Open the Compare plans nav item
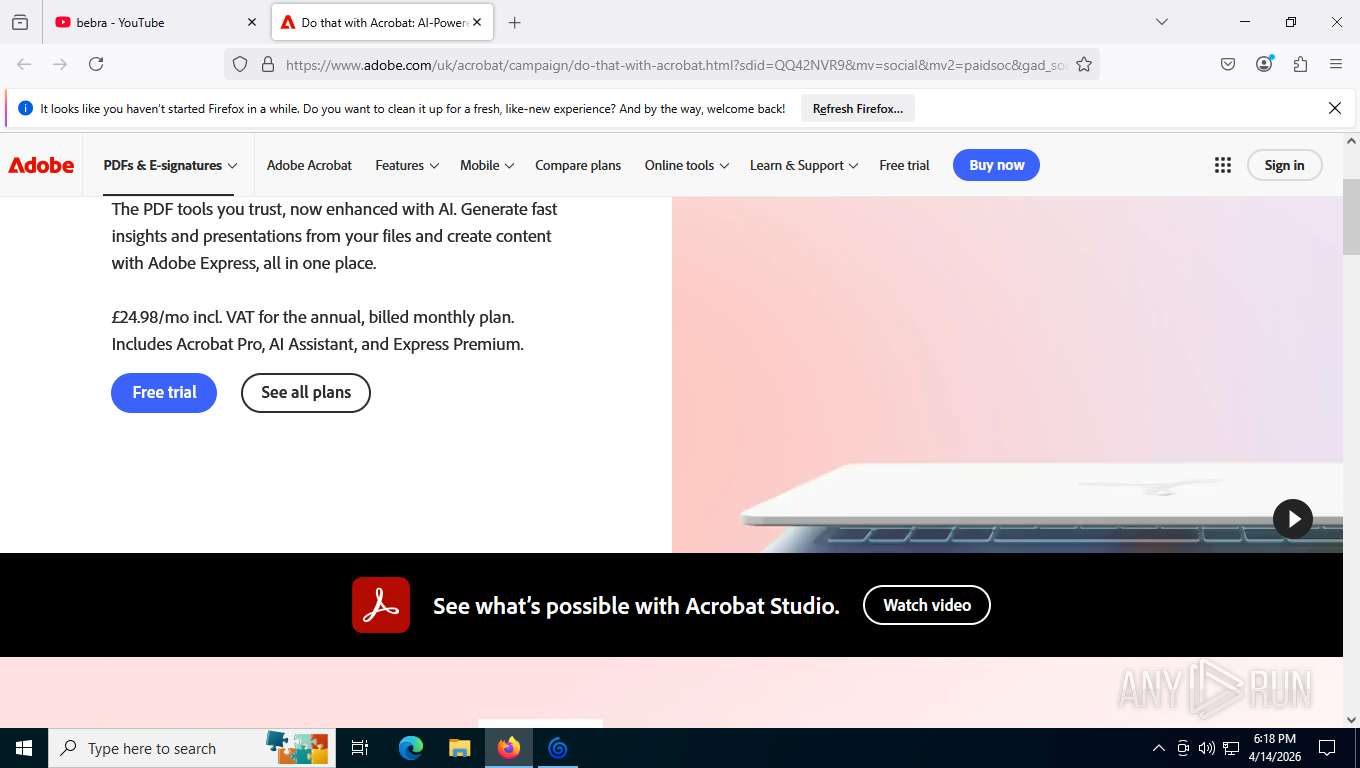Image resolution: width=1360 pixels, height=768 pixels. coord(578,165)
